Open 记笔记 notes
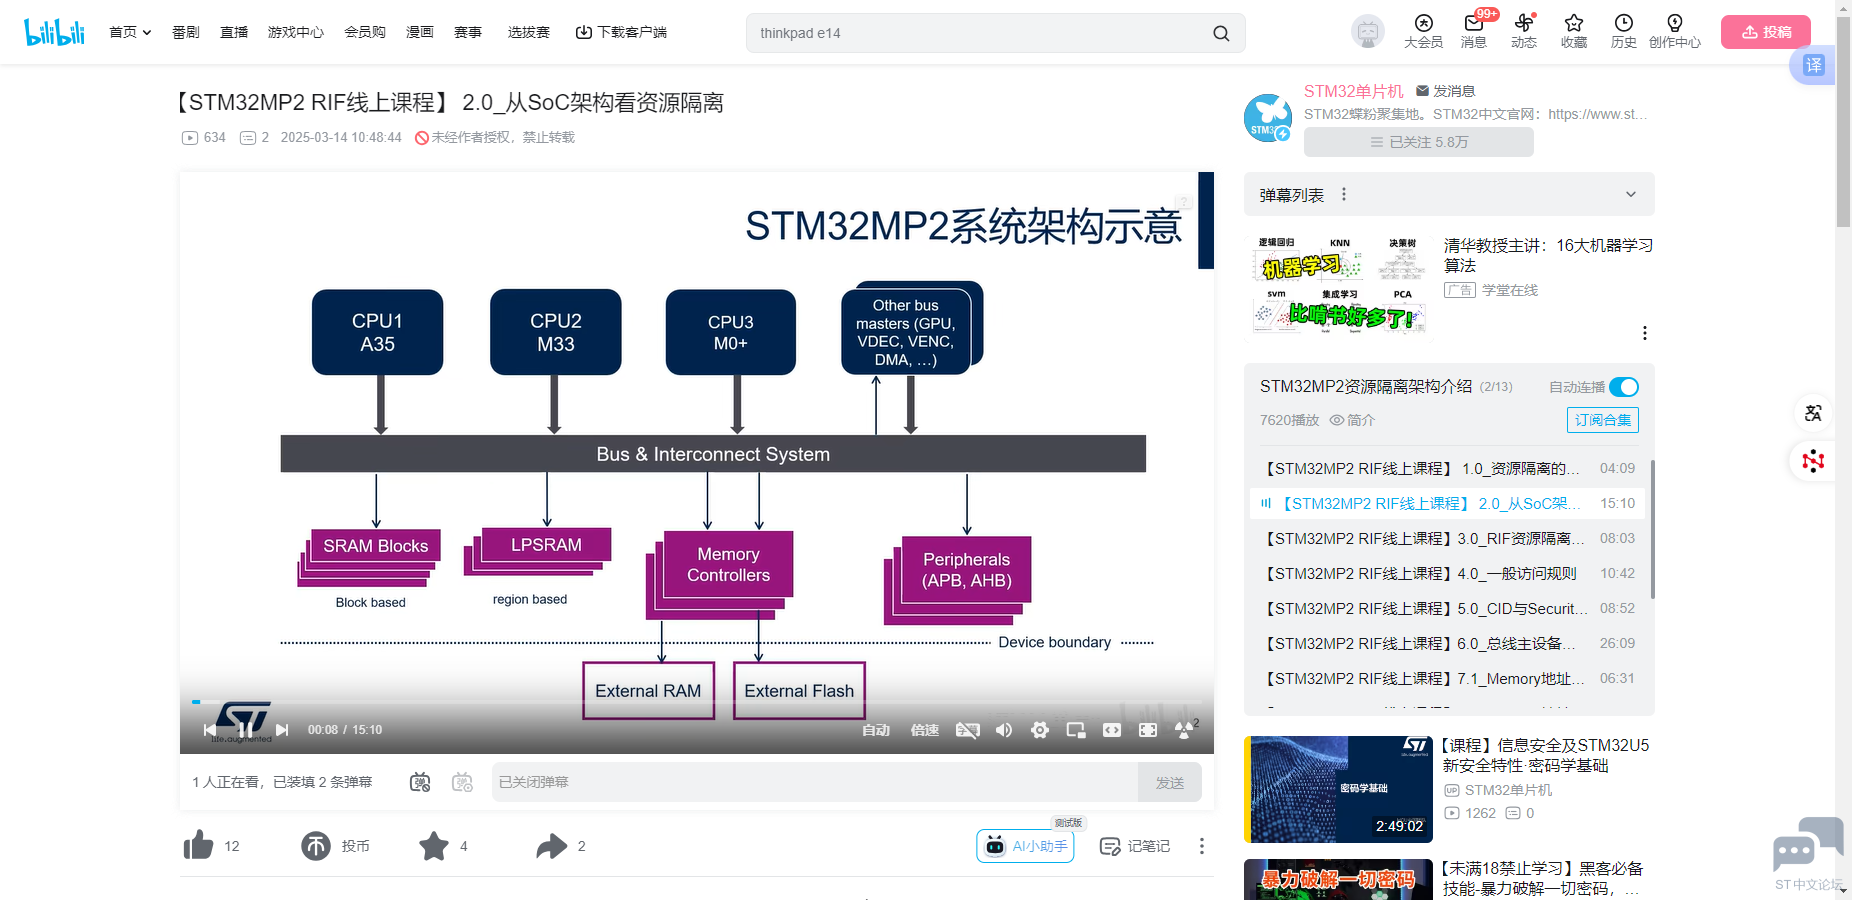 1135,846
